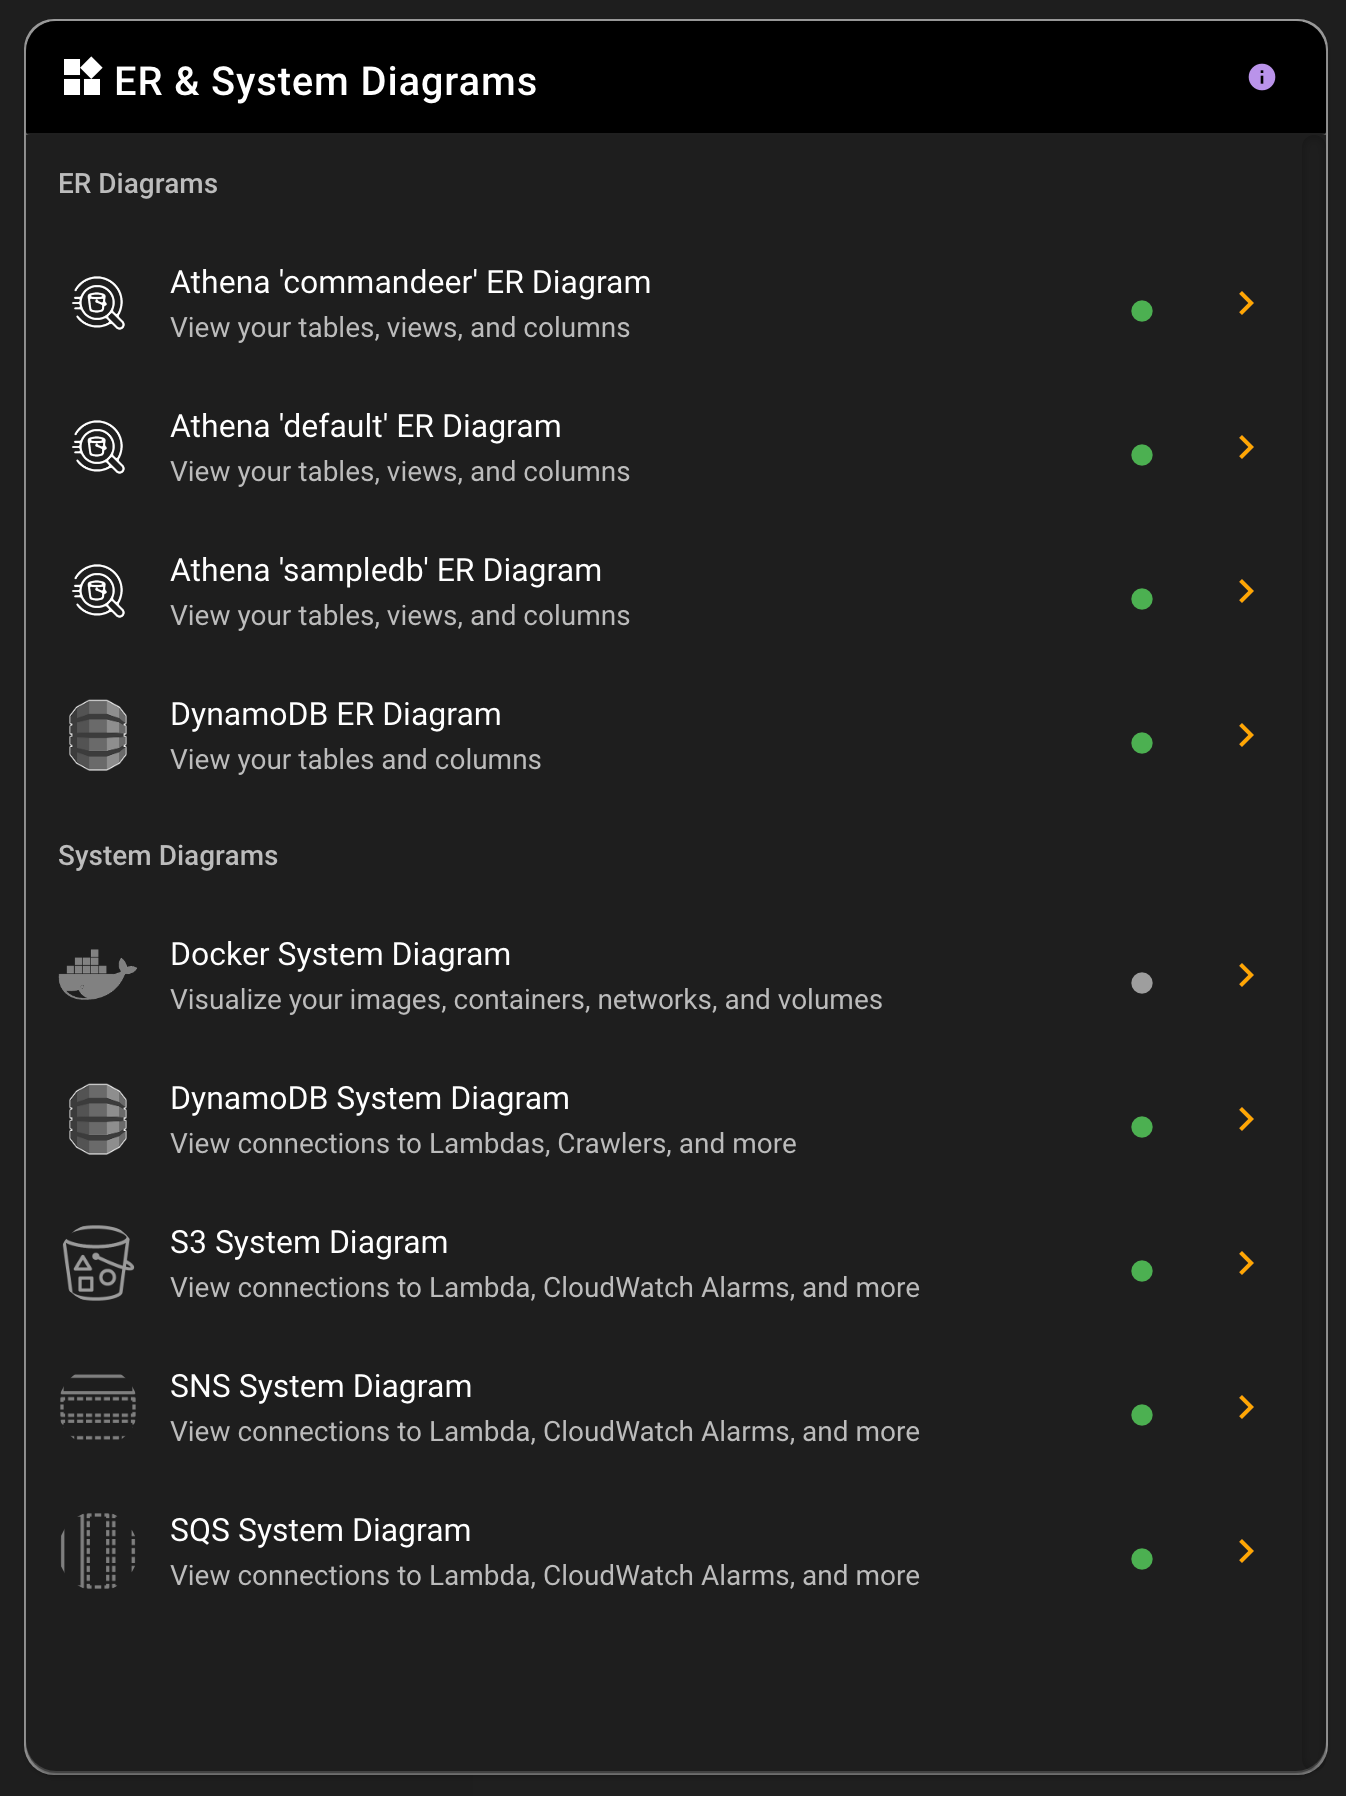Click the Docker whale icon

tap(98, 975)
